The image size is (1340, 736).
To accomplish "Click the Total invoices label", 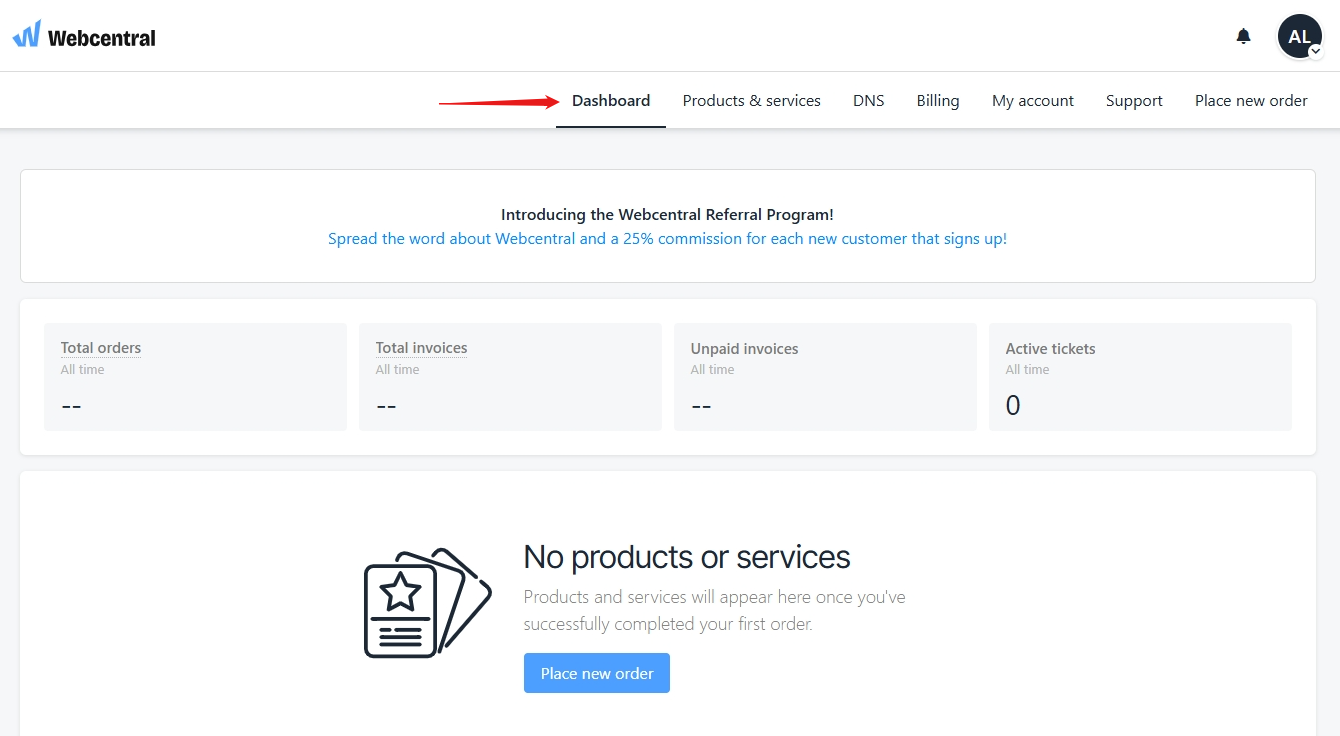I will click(421, 348).
